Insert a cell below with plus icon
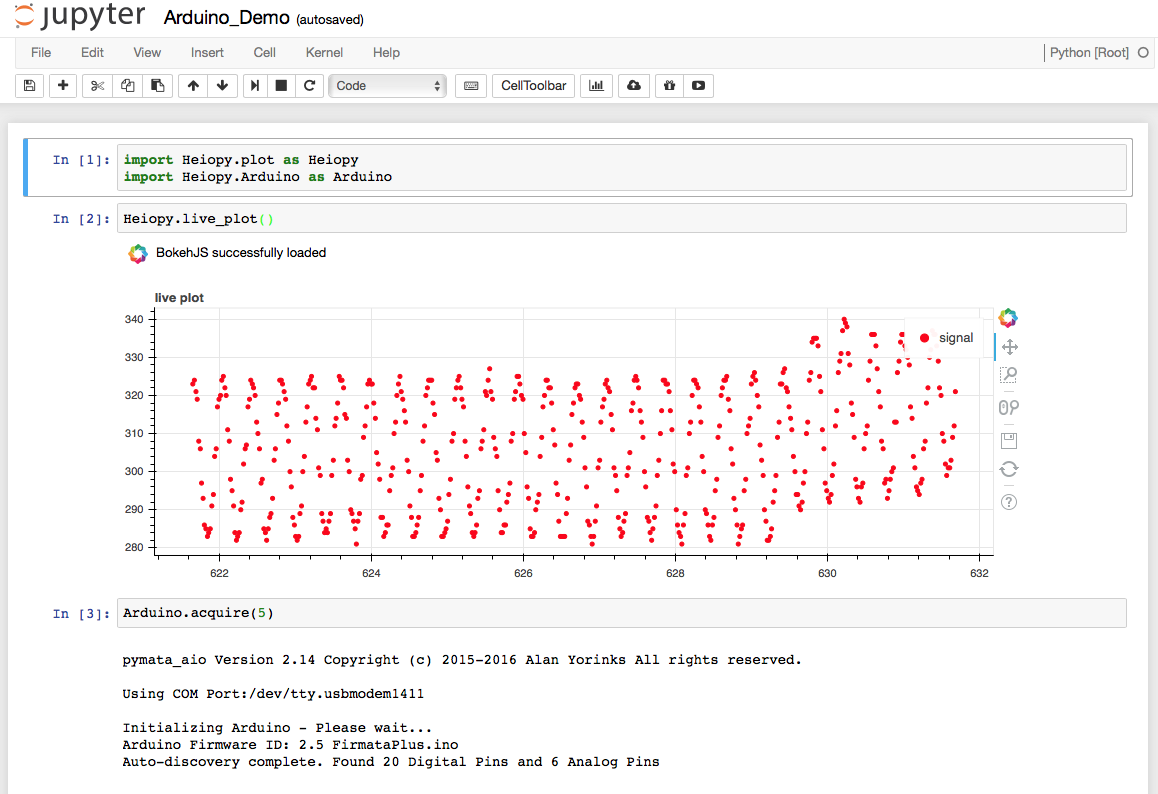The height and width of the screenshot is (794, 1158). tap(63, 86)
